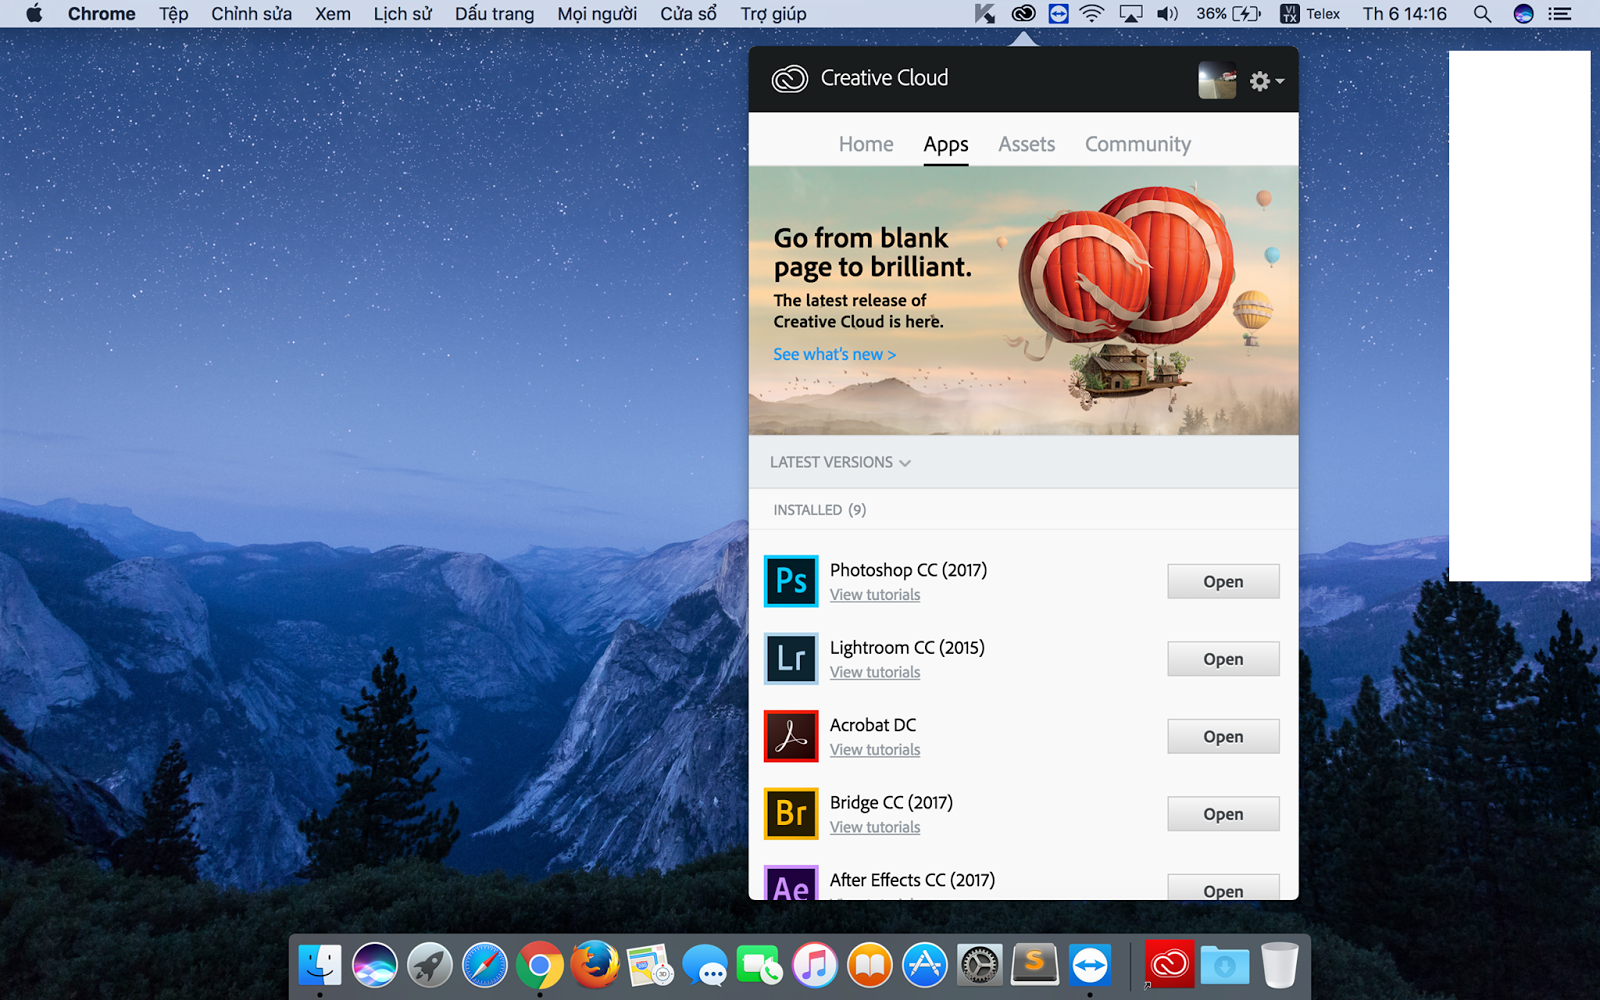Open FaceTime from the dock
The height and width of the screenshot is (1000, 1600).
pos(760,966)
